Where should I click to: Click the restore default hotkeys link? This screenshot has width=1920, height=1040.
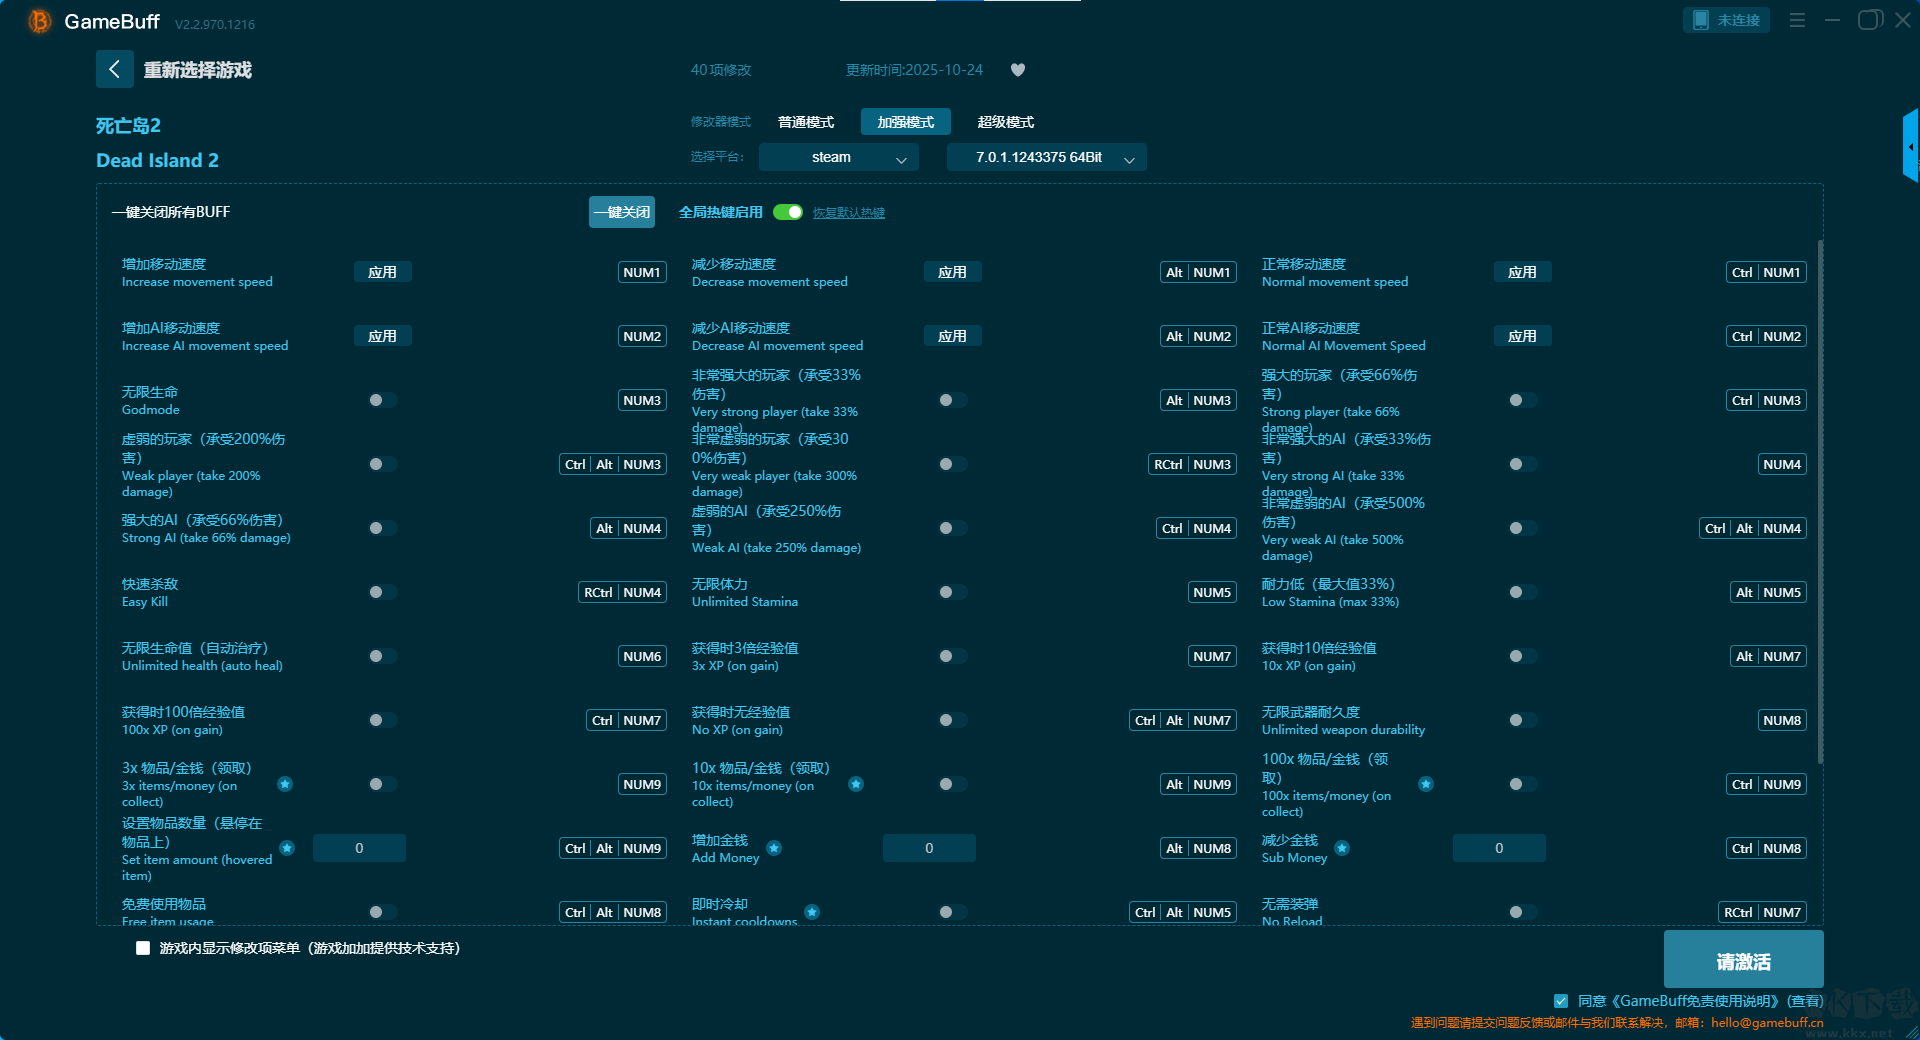pos(848,213)
